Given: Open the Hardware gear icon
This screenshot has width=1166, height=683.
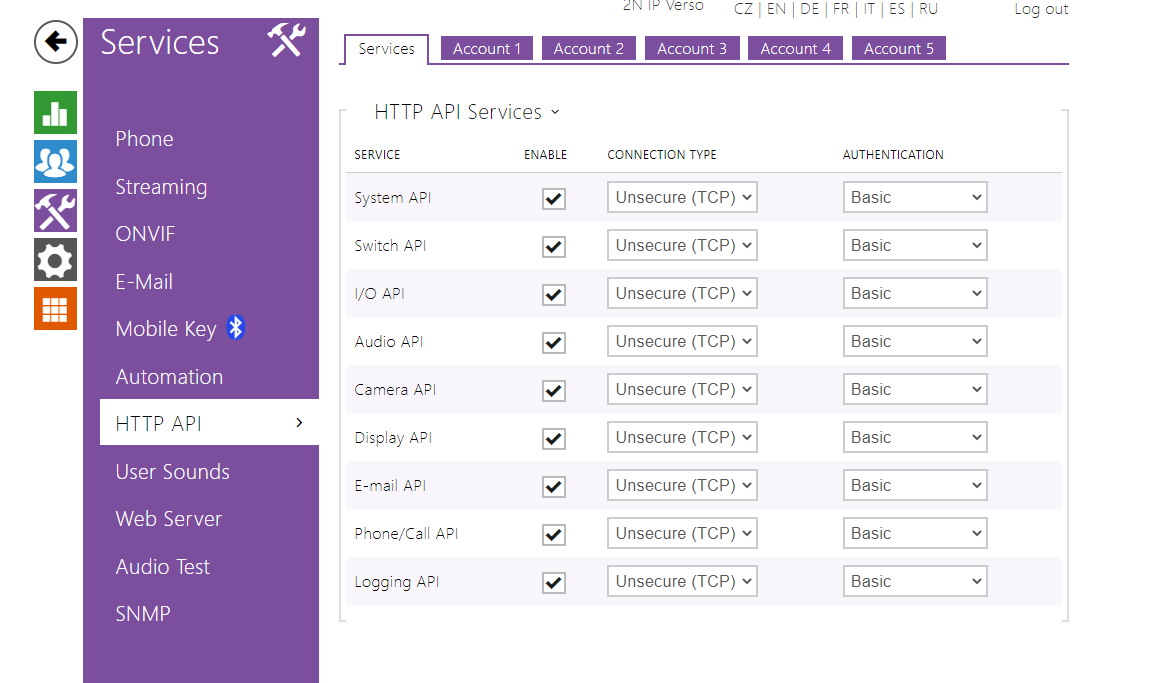Looking at the screenshot, I should pyautogui.click(x=55, y=259).
